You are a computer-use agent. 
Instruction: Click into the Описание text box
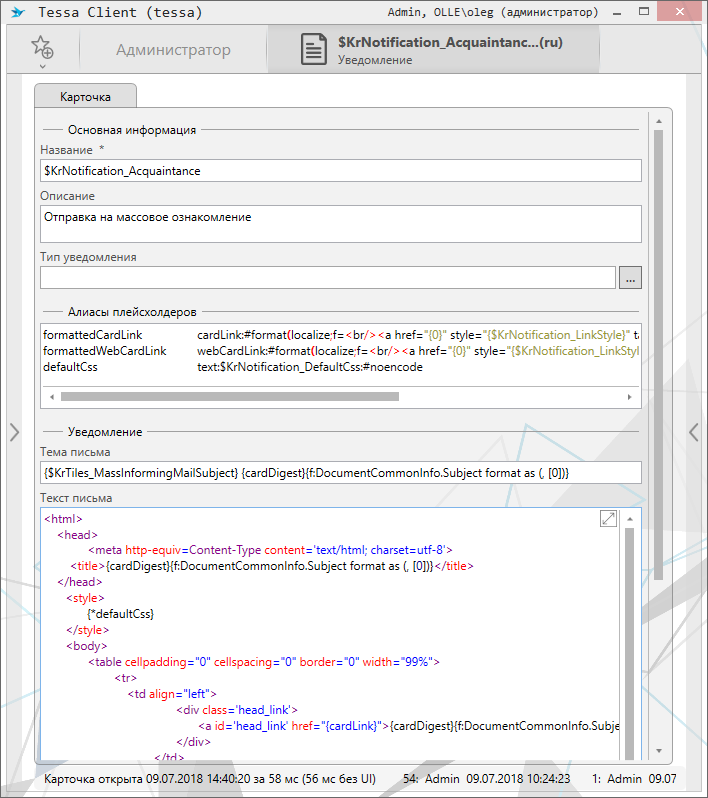pyautogui.click(x=340, y=223)
